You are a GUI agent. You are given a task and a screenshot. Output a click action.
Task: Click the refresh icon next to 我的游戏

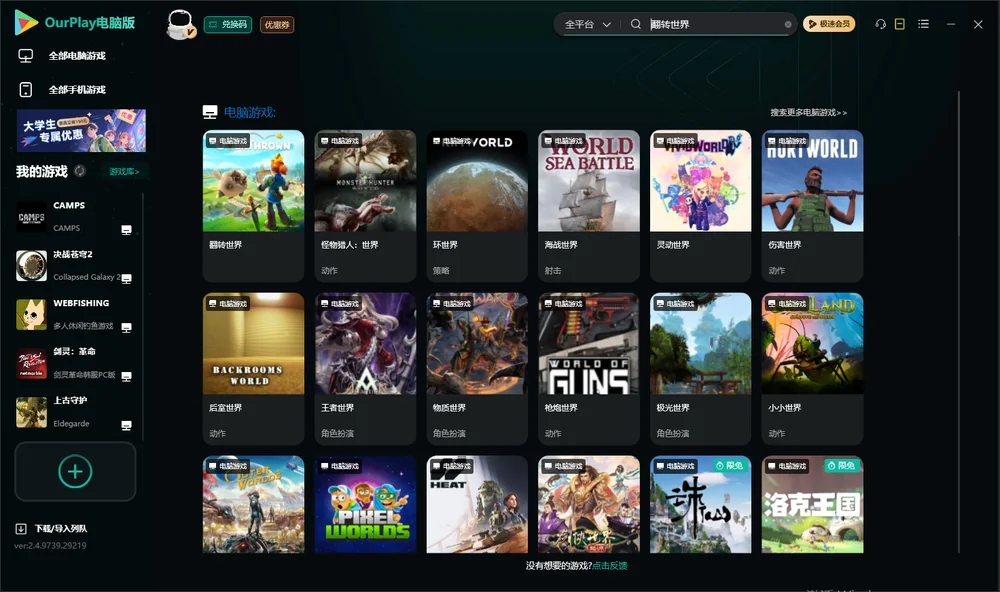[x=80, y=170]
